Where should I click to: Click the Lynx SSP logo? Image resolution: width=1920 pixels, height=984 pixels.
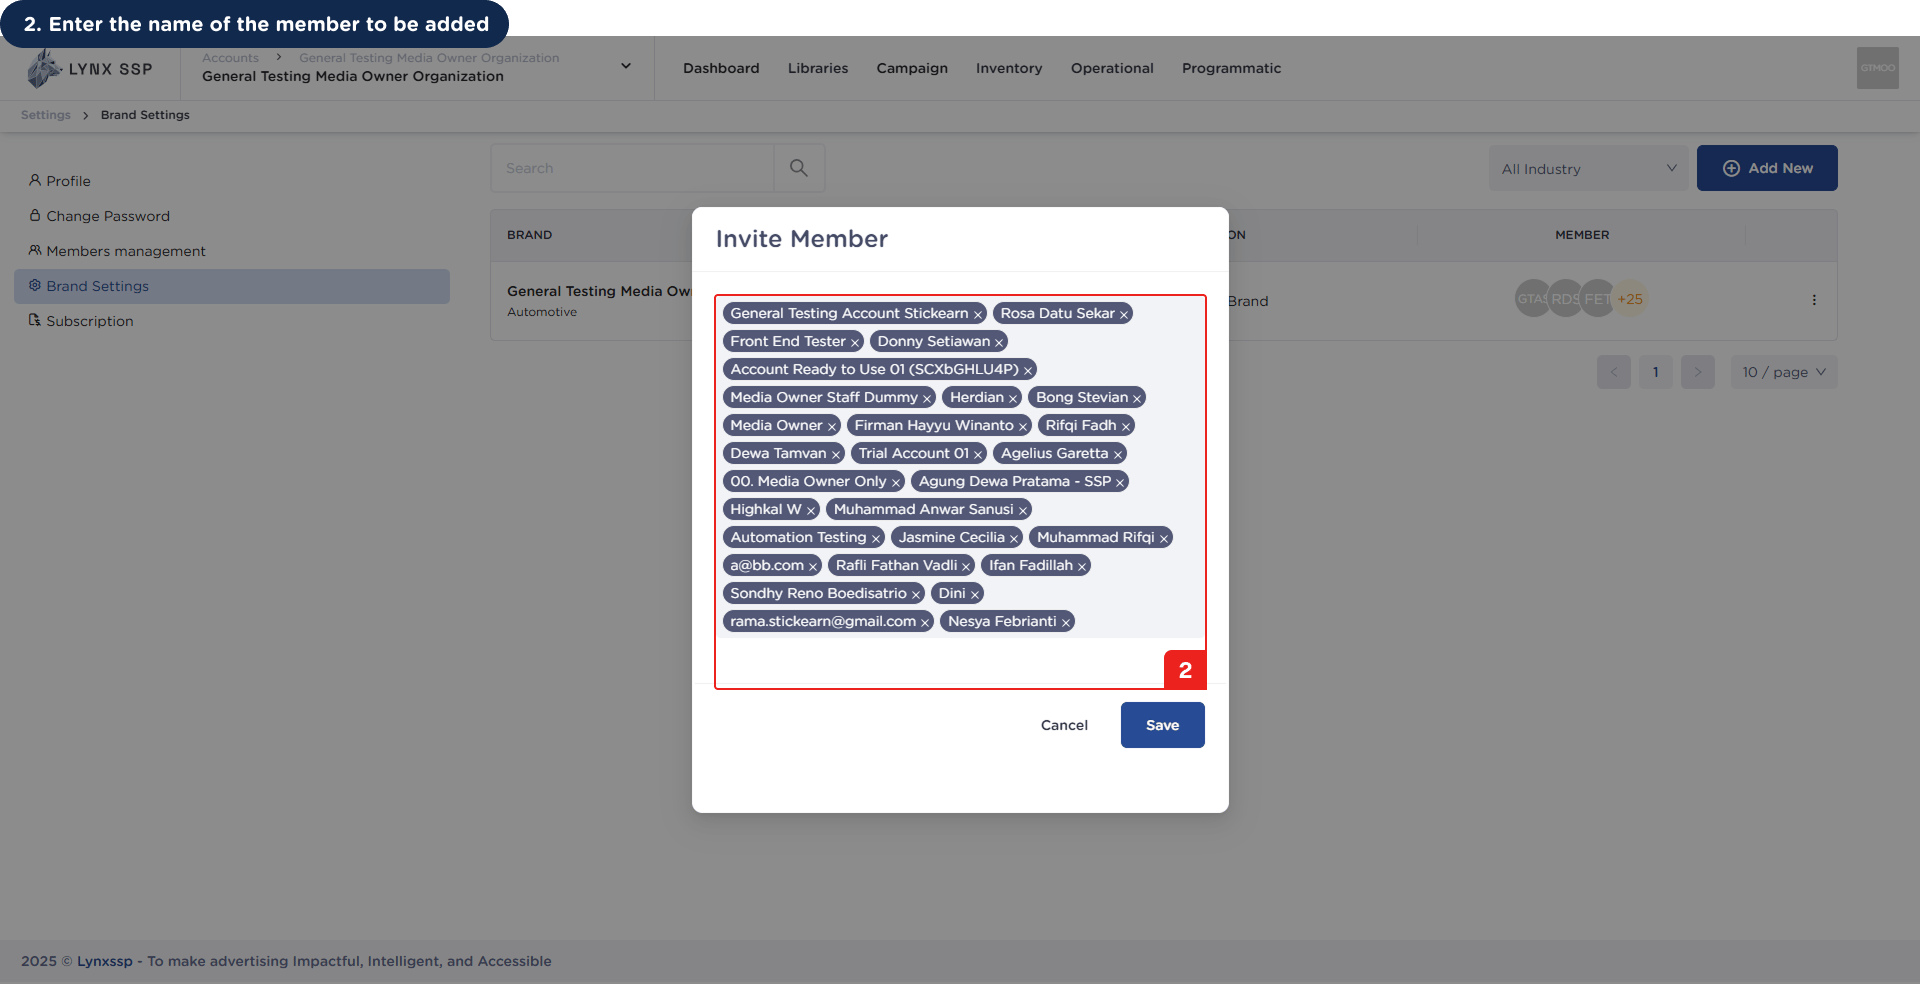pyautogui.click(x=90, y=68)
